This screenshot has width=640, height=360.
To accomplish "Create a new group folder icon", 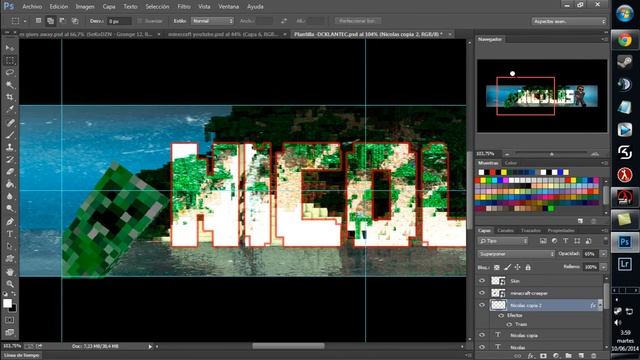I will [x=569, y=356].
